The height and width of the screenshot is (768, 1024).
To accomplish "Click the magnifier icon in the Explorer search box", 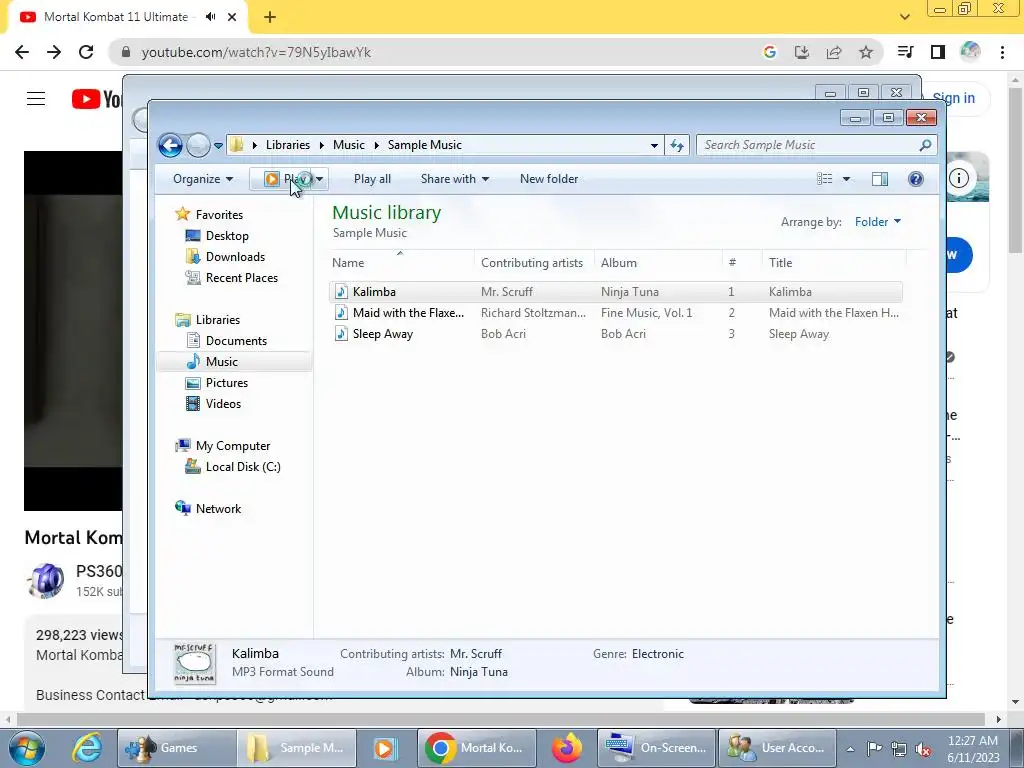I will 925,145.
